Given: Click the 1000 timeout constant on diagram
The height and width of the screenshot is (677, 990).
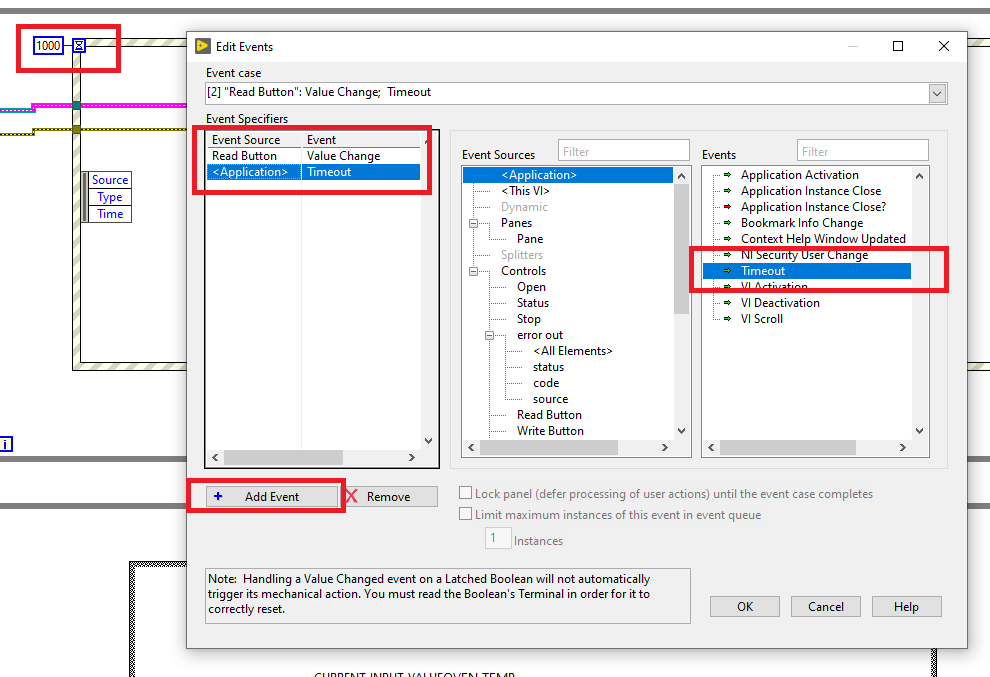Looking at the screenshot, I should [x=48, y=45].
